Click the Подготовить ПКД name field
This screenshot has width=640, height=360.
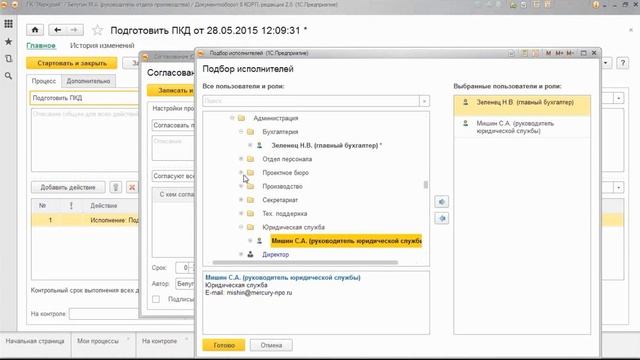pos(84,98)
